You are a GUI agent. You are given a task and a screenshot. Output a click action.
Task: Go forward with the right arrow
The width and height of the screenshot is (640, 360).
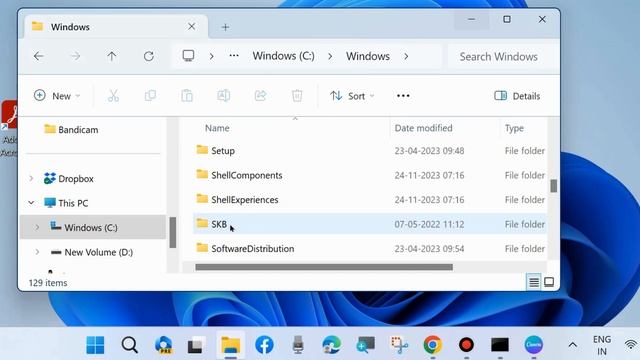point(75,56)
